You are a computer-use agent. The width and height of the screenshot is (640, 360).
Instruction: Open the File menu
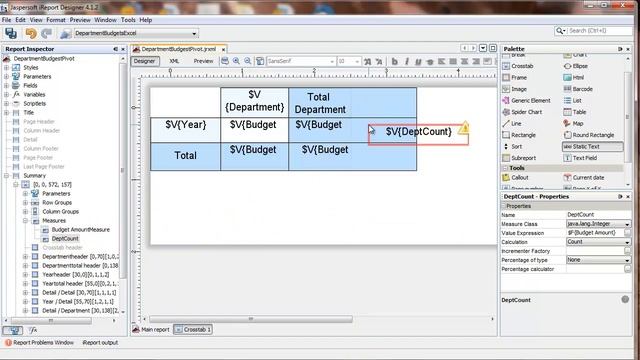[x=7, y=20]
